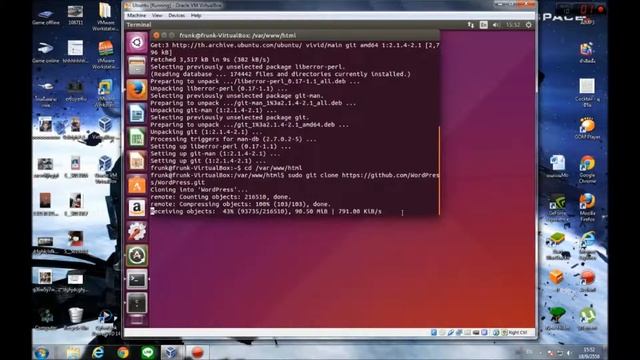Click the Windows taskbar clock
Image resolution: width=640 pixels, height=360 pixels.
point(589,353)
